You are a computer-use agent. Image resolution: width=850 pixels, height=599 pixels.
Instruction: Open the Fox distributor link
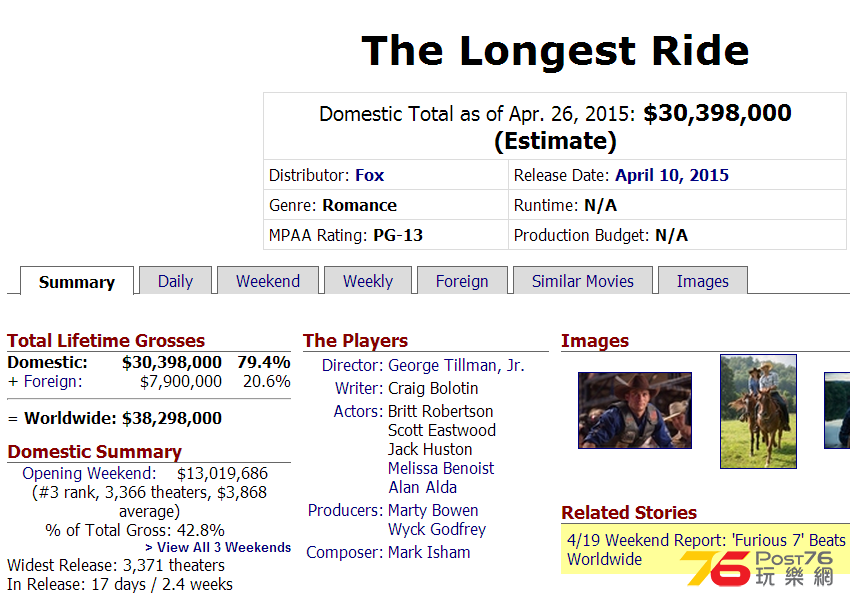coord(370,175)
